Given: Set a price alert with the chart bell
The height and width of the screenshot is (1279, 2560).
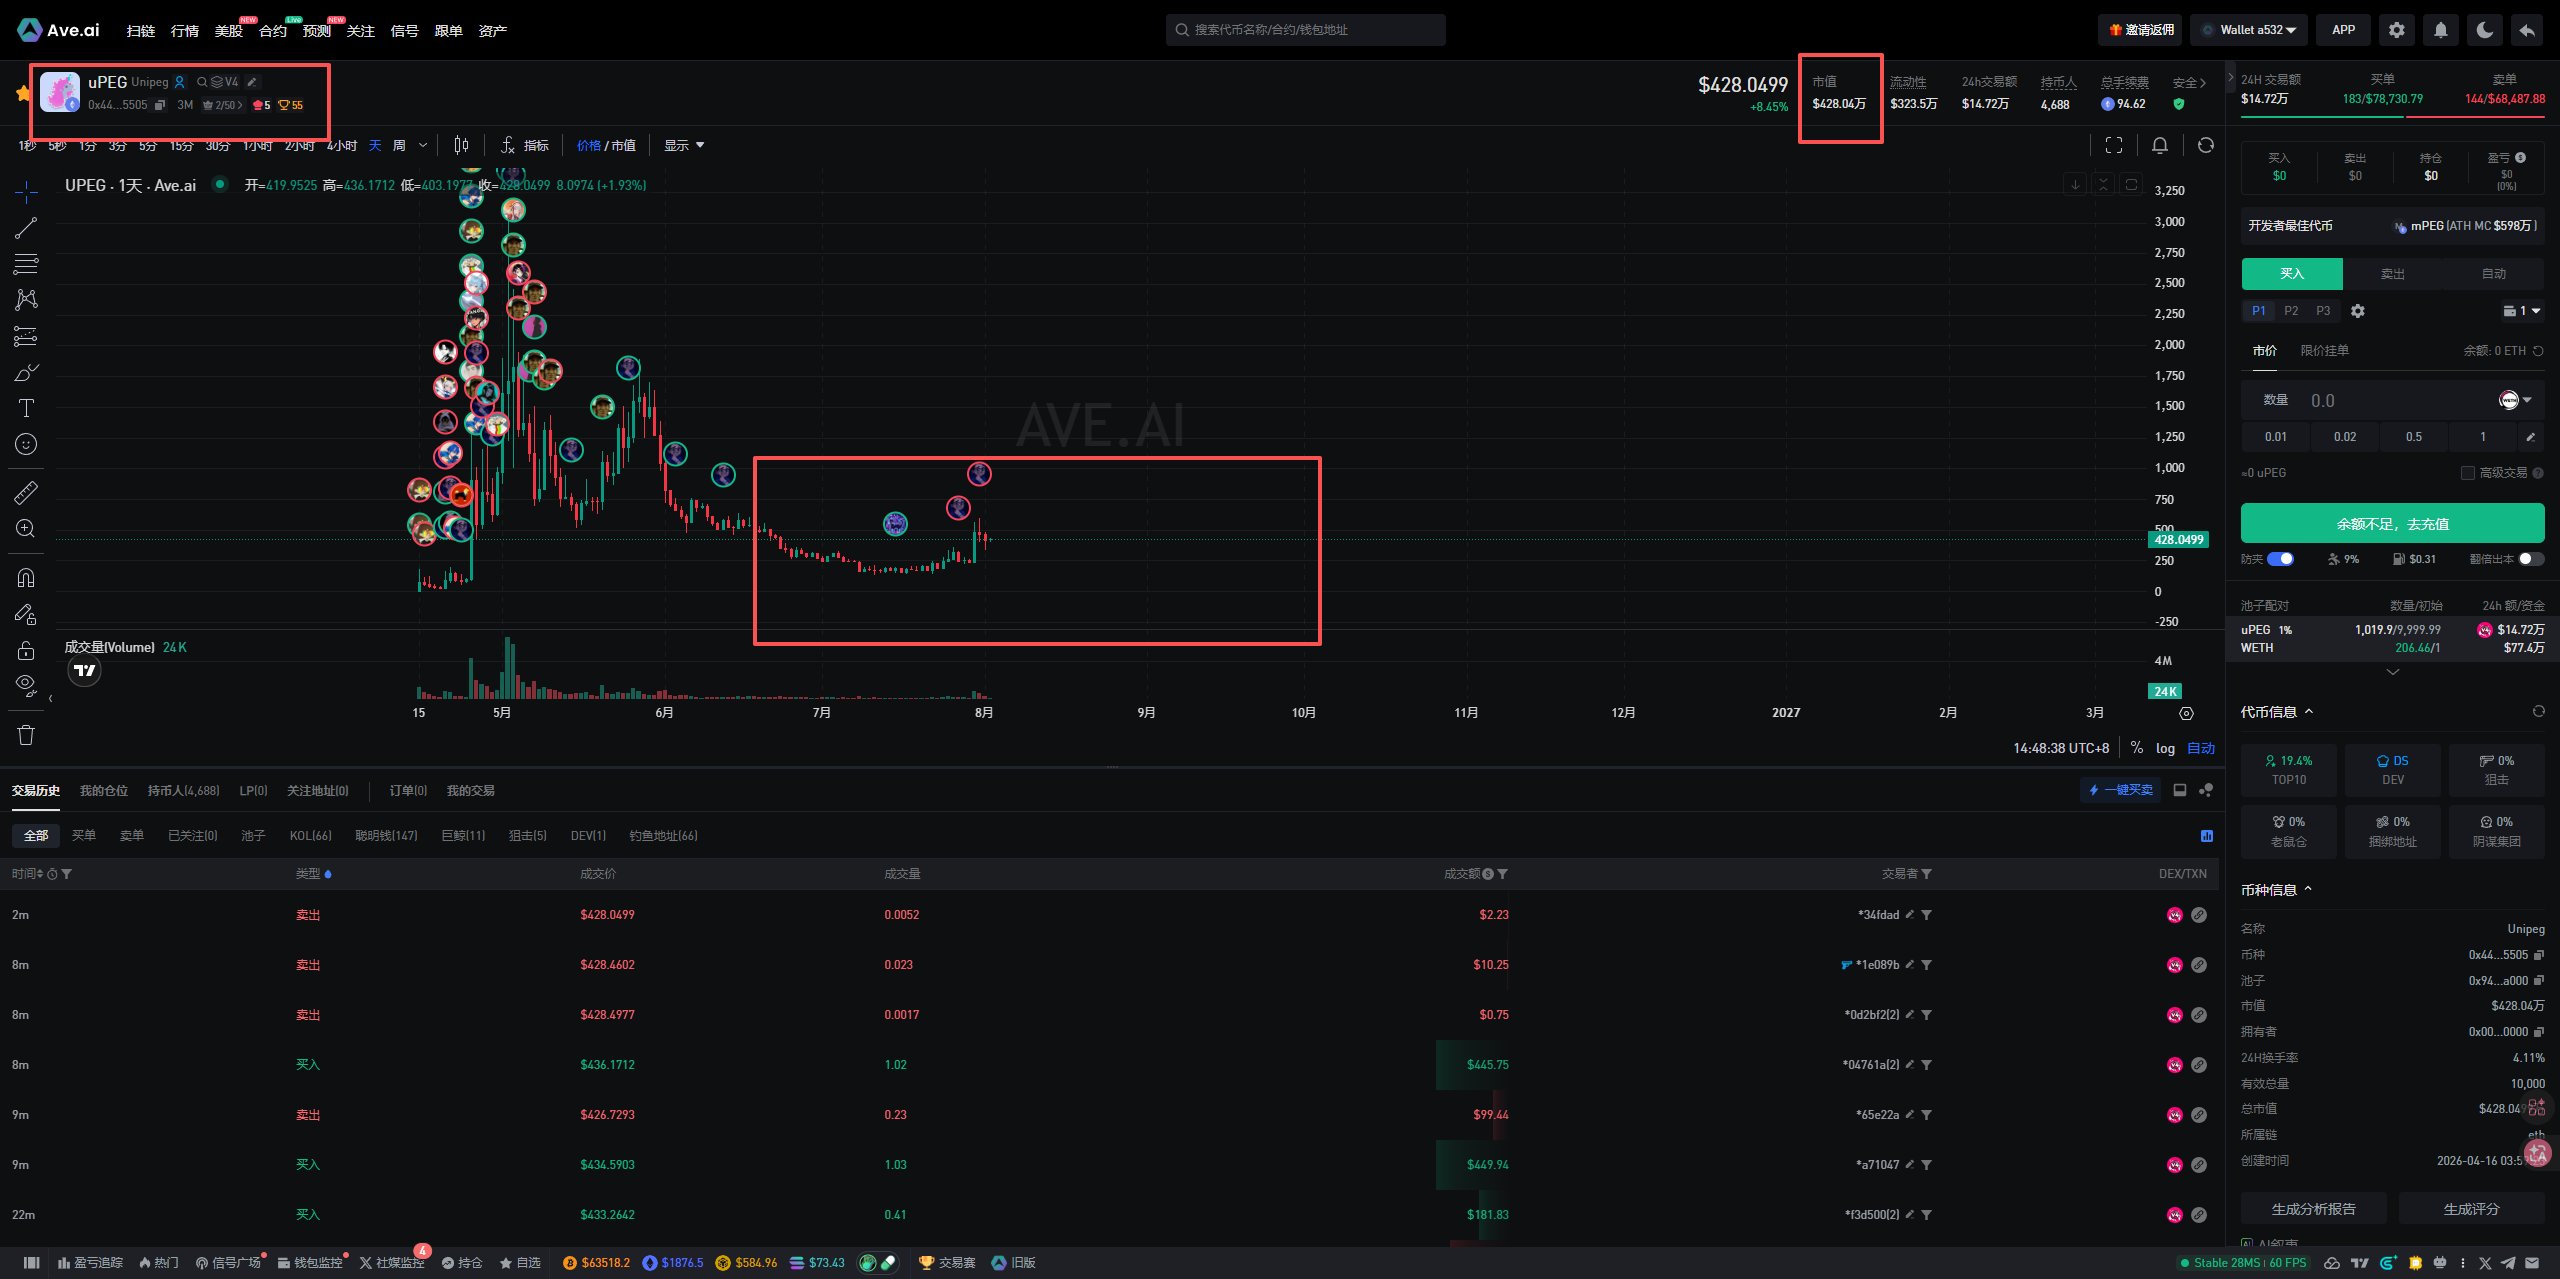Looking at the screenshot, I should tap(2160, 145).
